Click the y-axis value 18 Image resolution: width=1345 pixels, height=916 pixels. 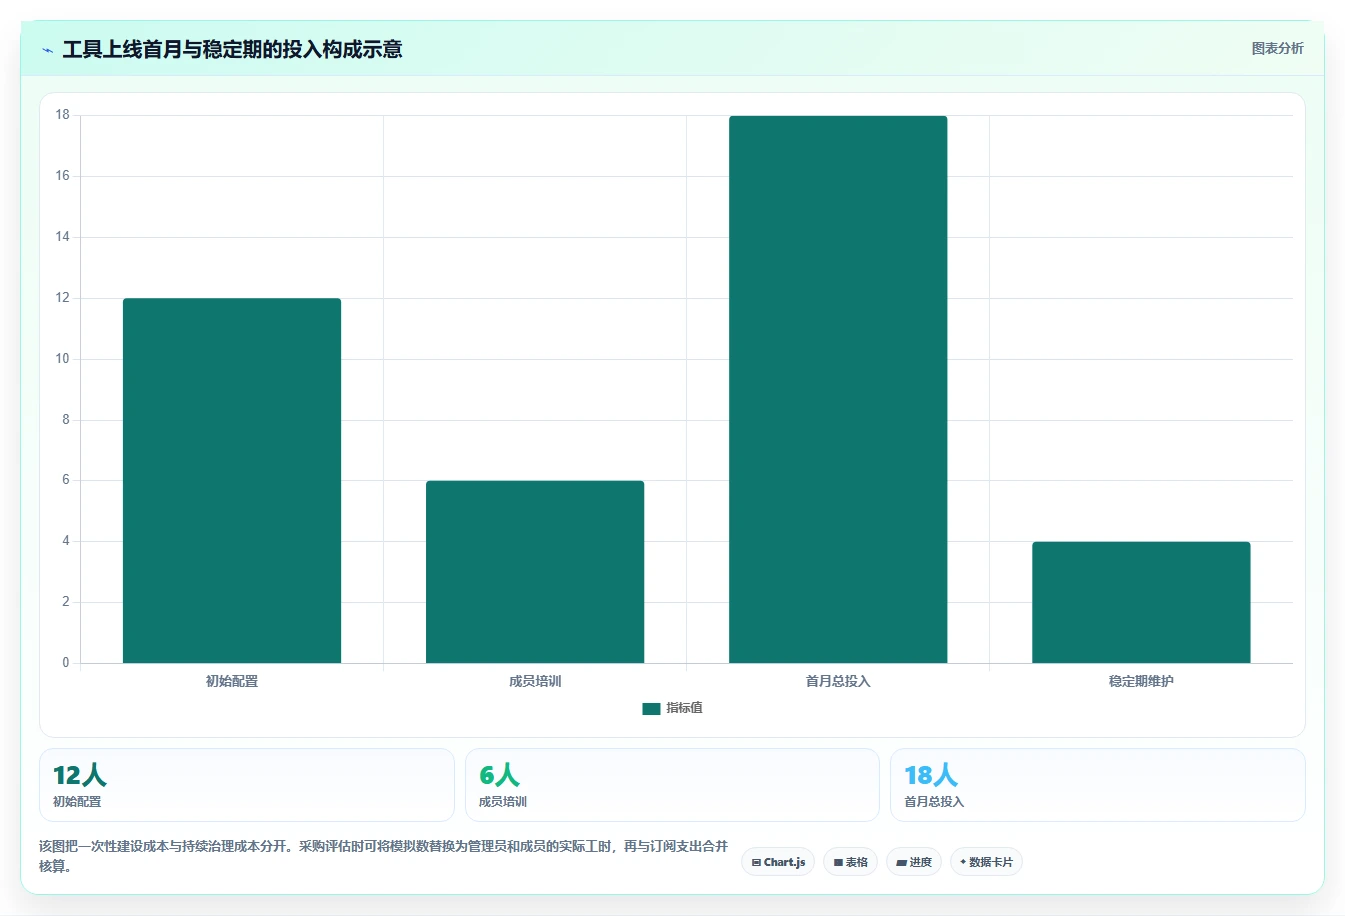(x=63, y=115)
